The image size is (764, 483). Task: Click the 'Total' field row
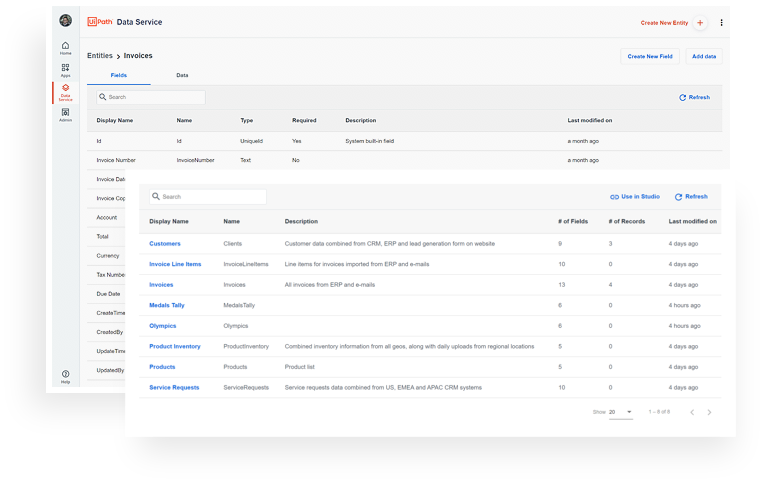click(x=102, y=237)
